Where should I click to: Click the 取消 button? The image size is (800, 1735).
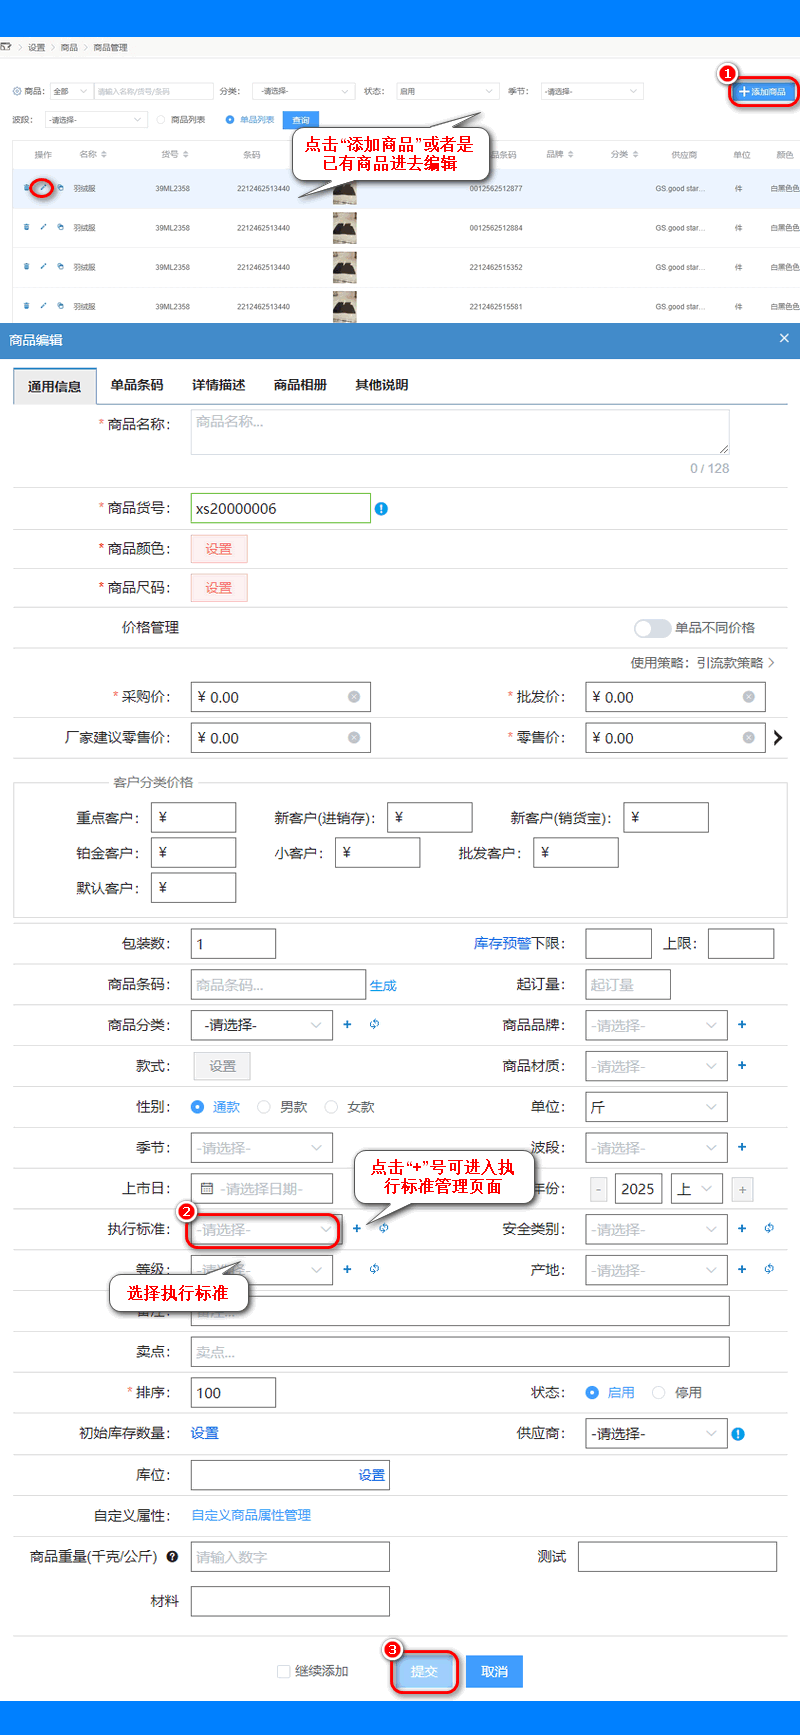pos(495,1671)
